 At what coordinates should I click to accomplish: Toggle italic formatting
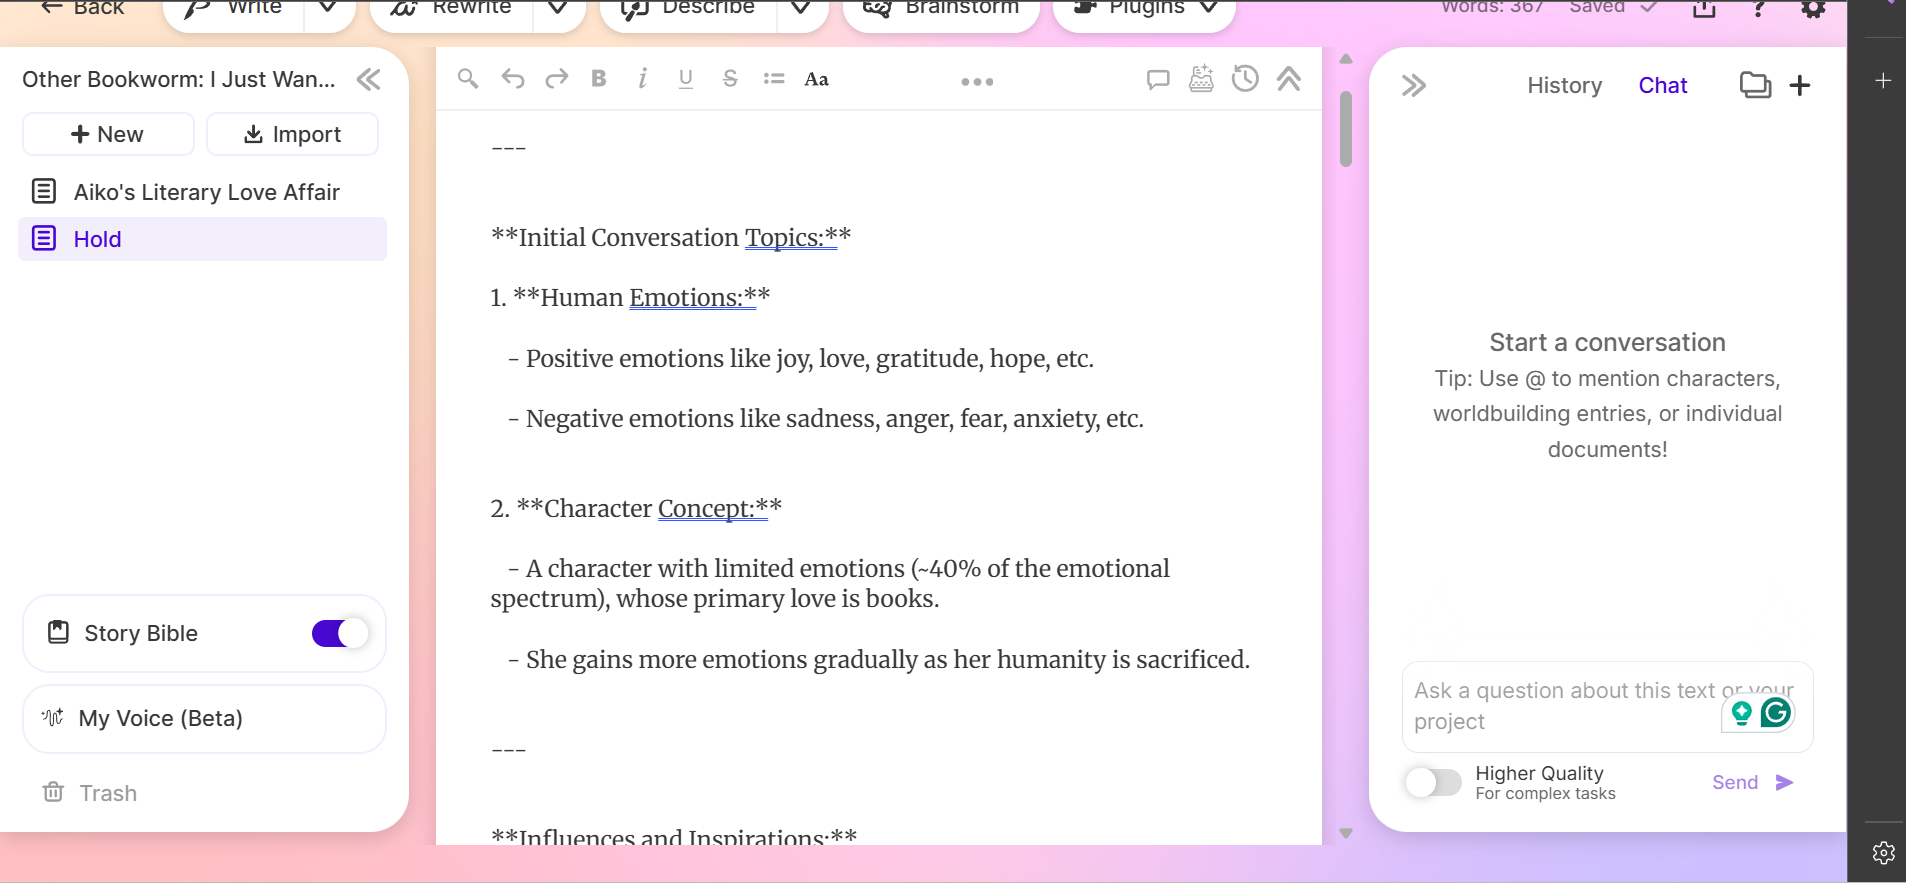(642, 78)
